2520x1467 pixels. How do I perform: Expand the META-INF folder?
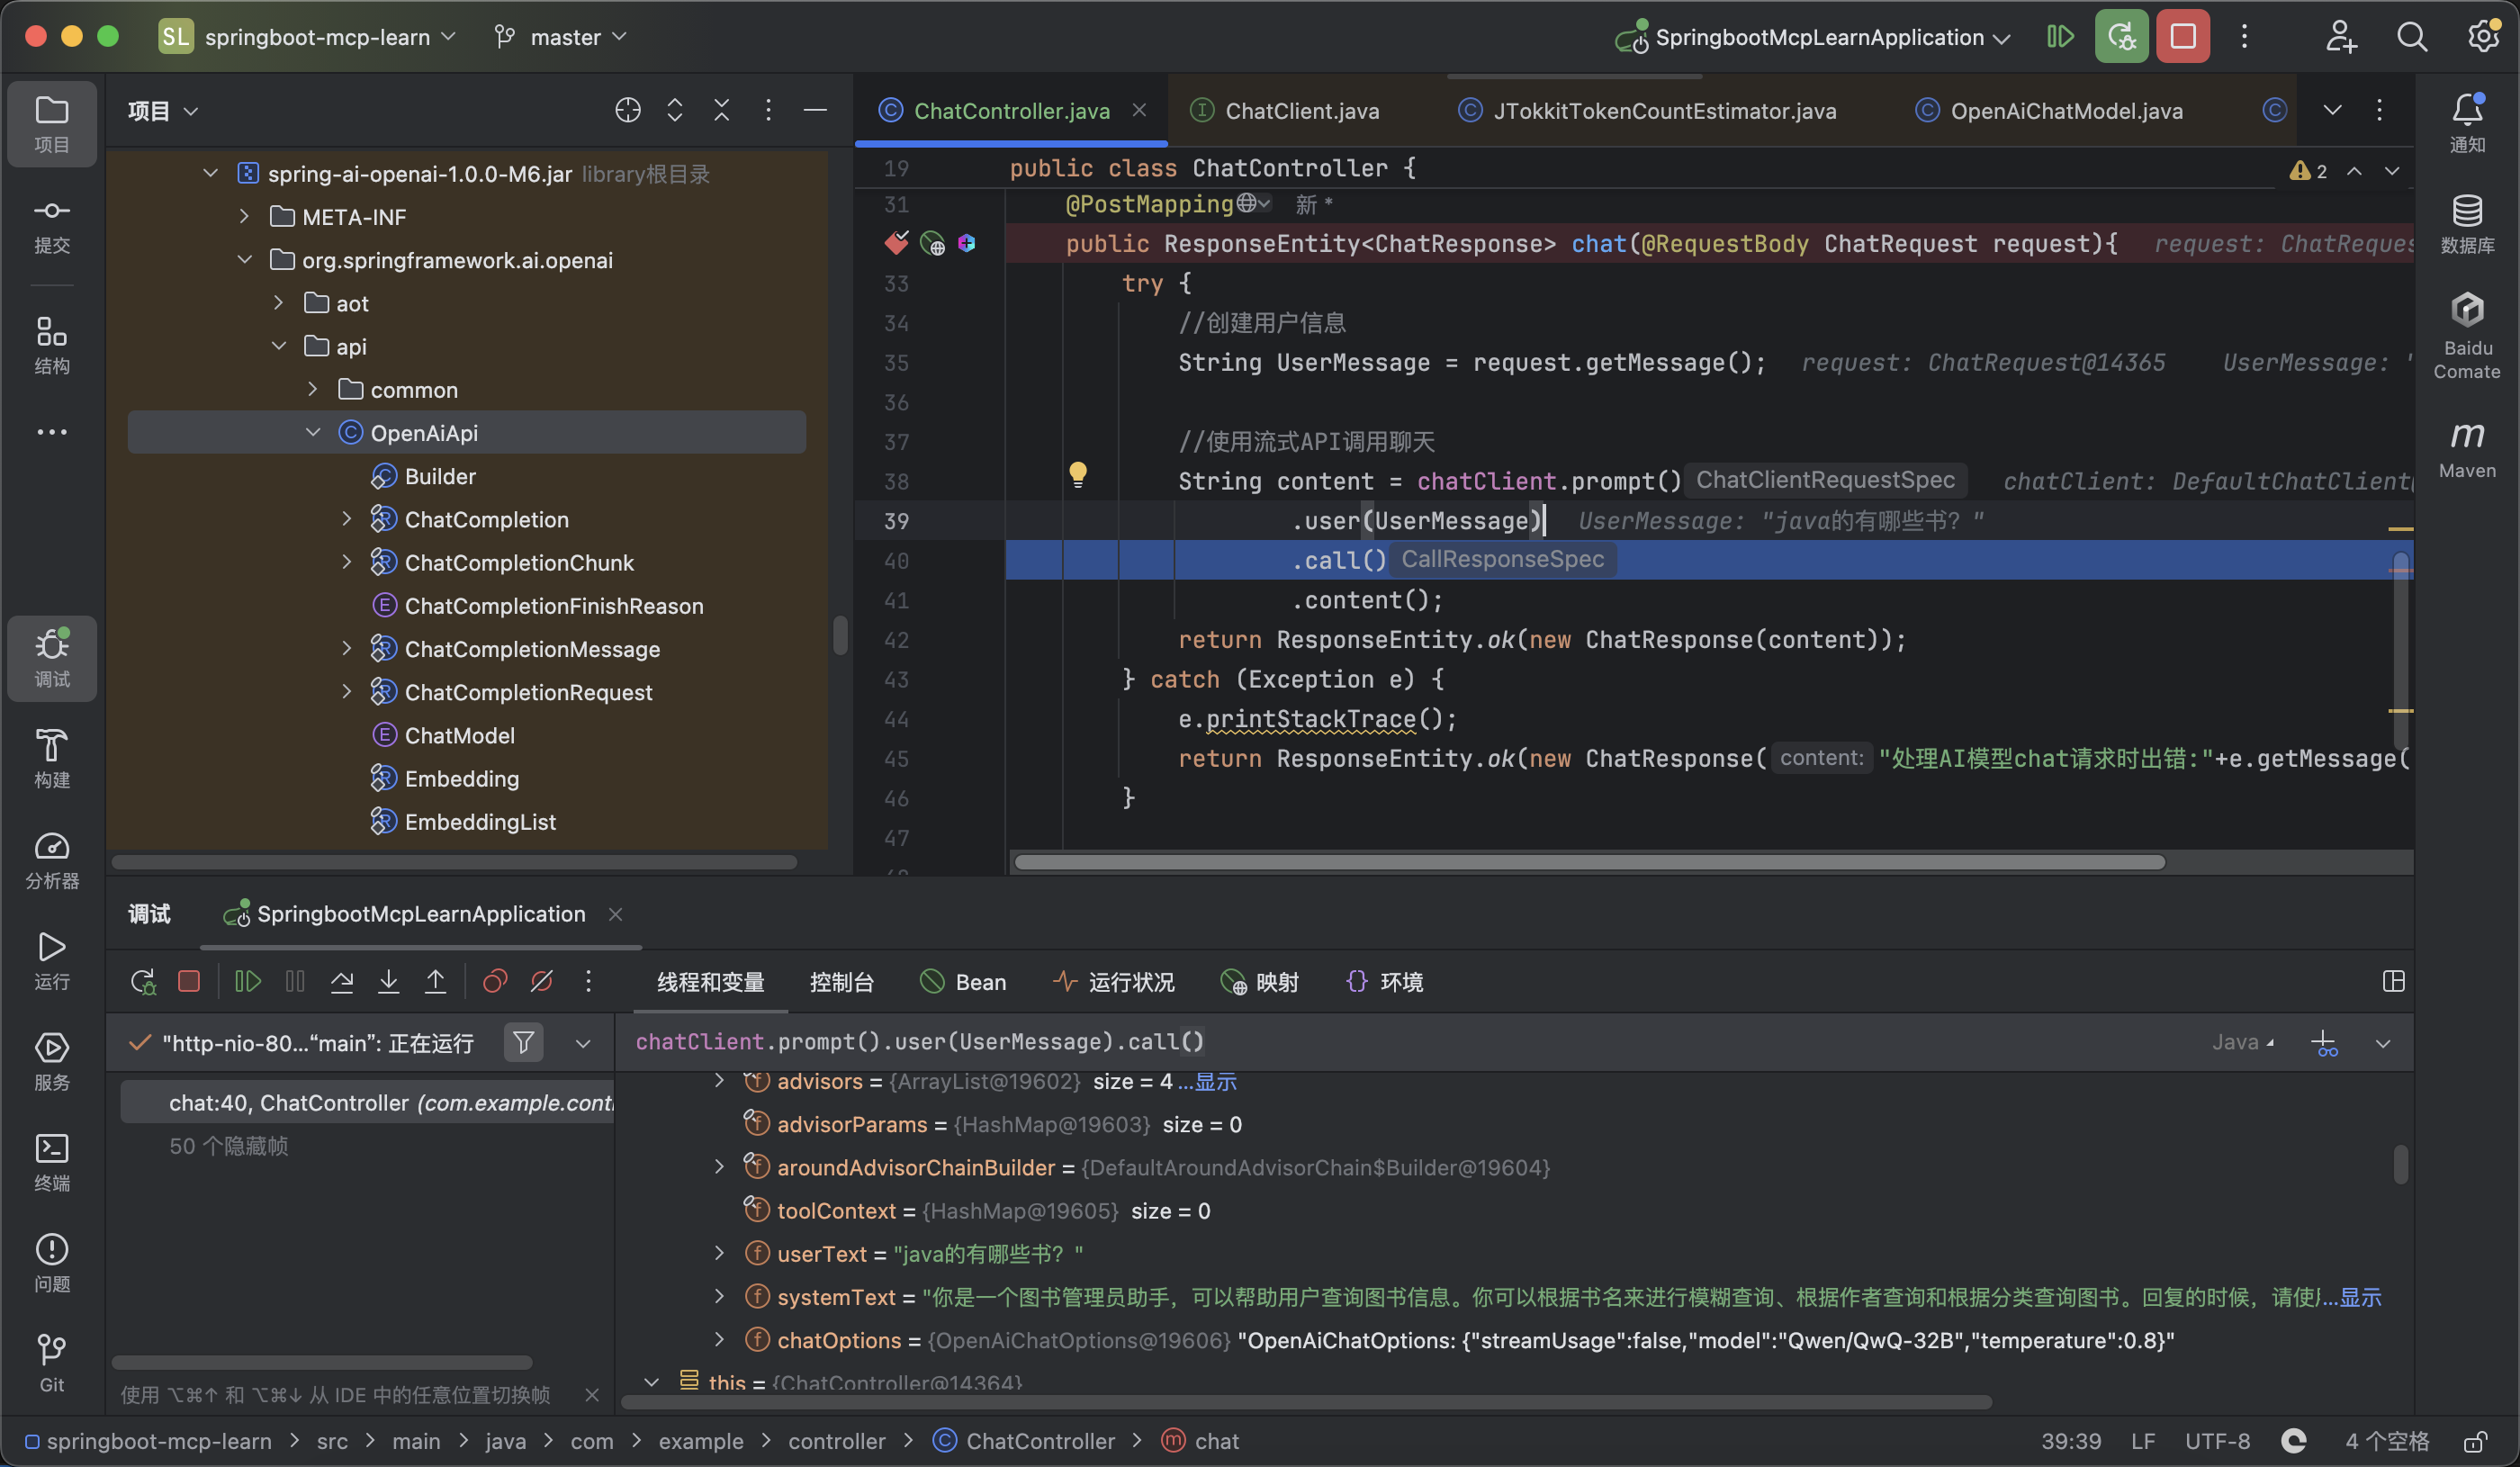(x=244, y=217)
